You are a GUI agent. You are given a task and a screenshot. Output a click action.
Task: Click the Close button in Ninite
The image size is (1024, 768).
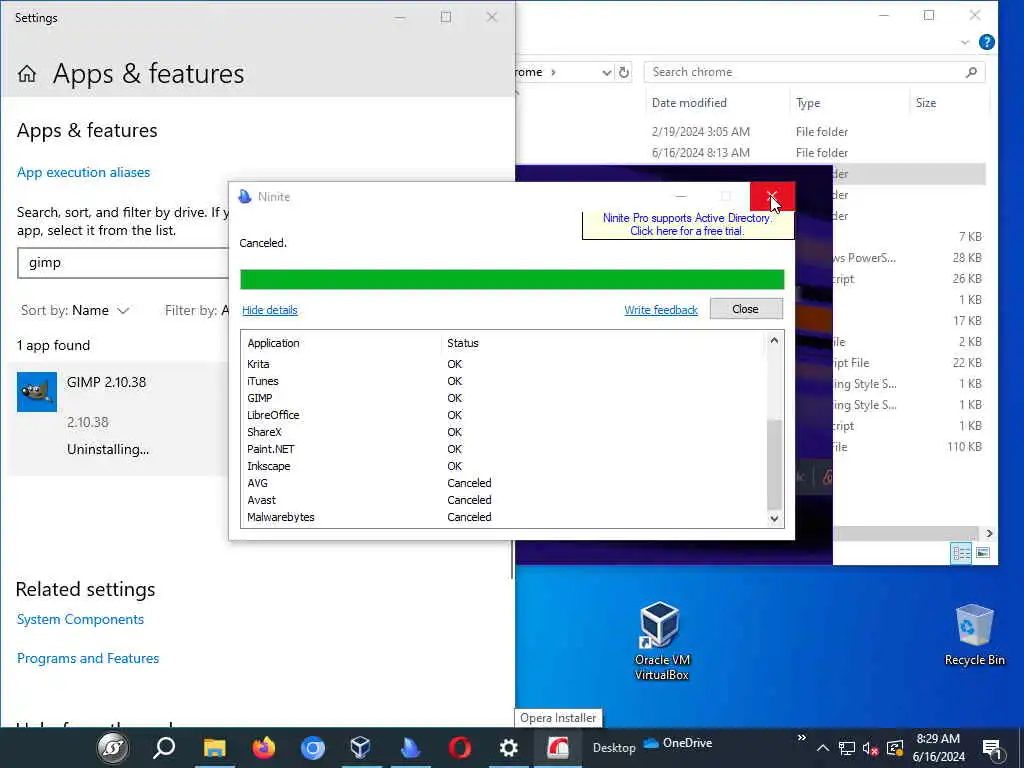click(x=746, y=309)
